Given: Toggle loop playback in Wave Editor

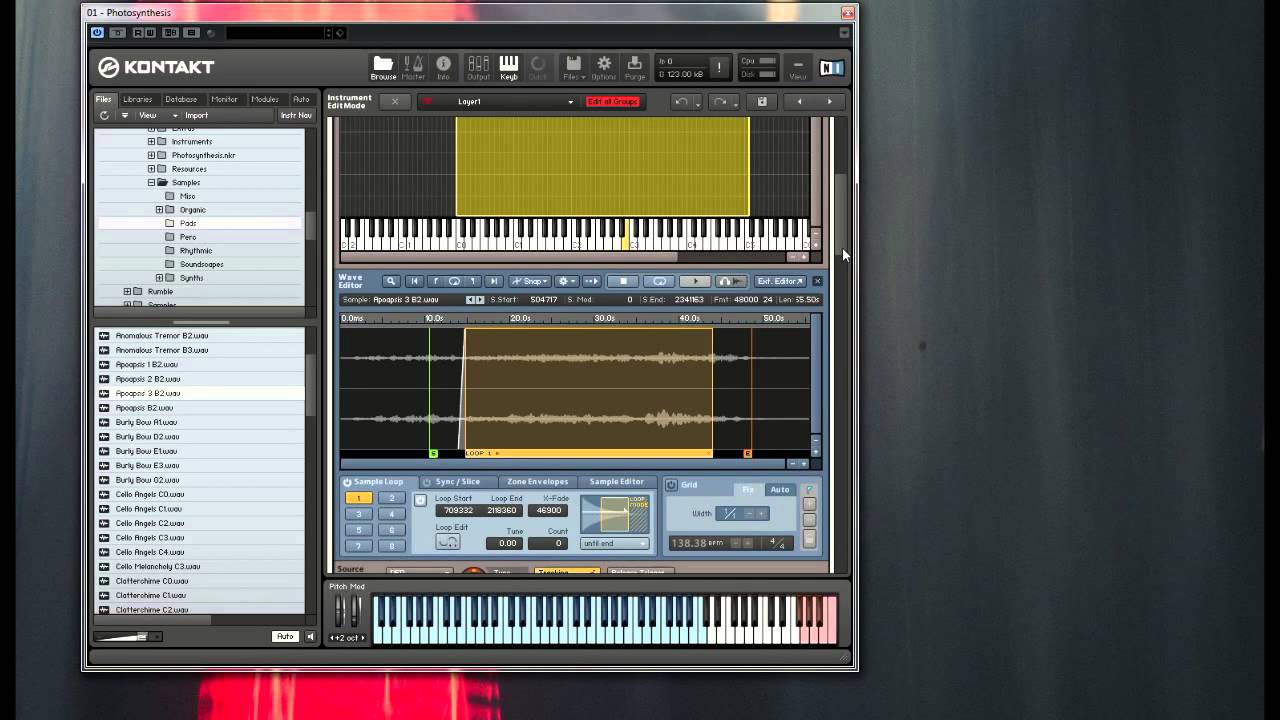Looking at the screenshot, I should 659,281.
